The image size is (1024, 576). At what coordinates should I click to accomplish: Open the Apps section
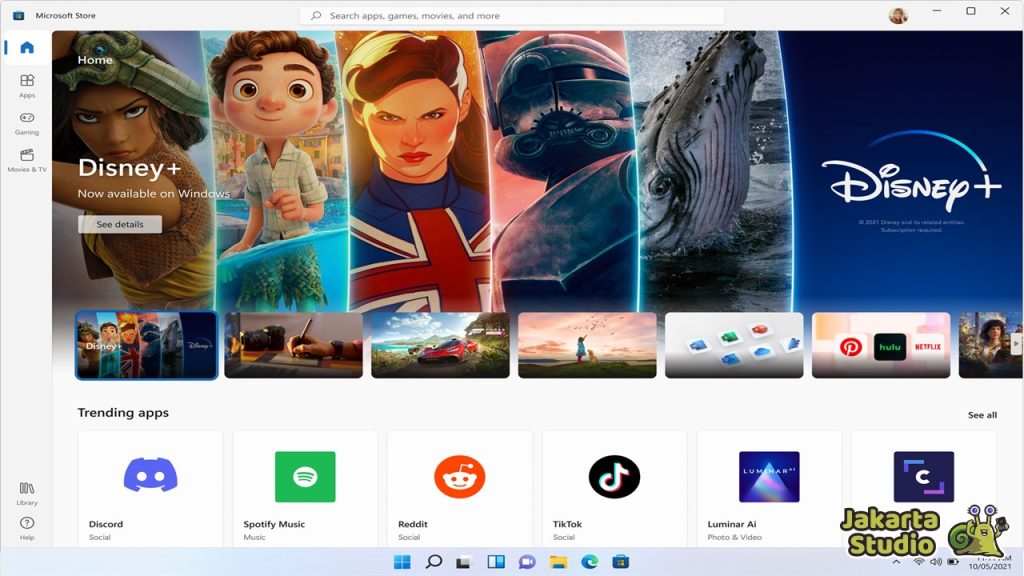[27, 86]
